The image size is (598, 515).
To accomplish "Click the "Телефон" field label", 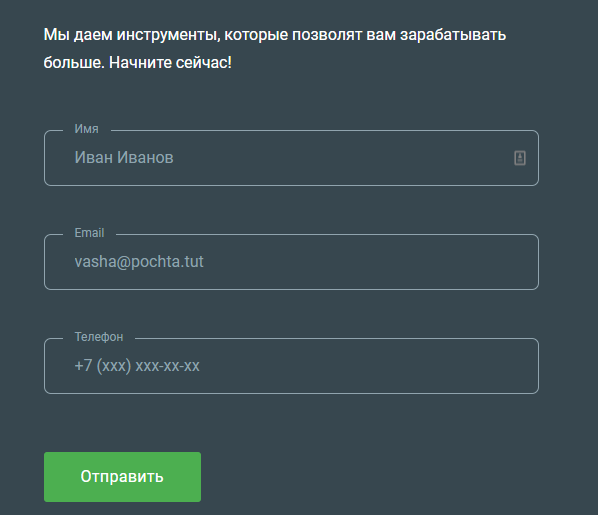I will [x=99, y=337].
